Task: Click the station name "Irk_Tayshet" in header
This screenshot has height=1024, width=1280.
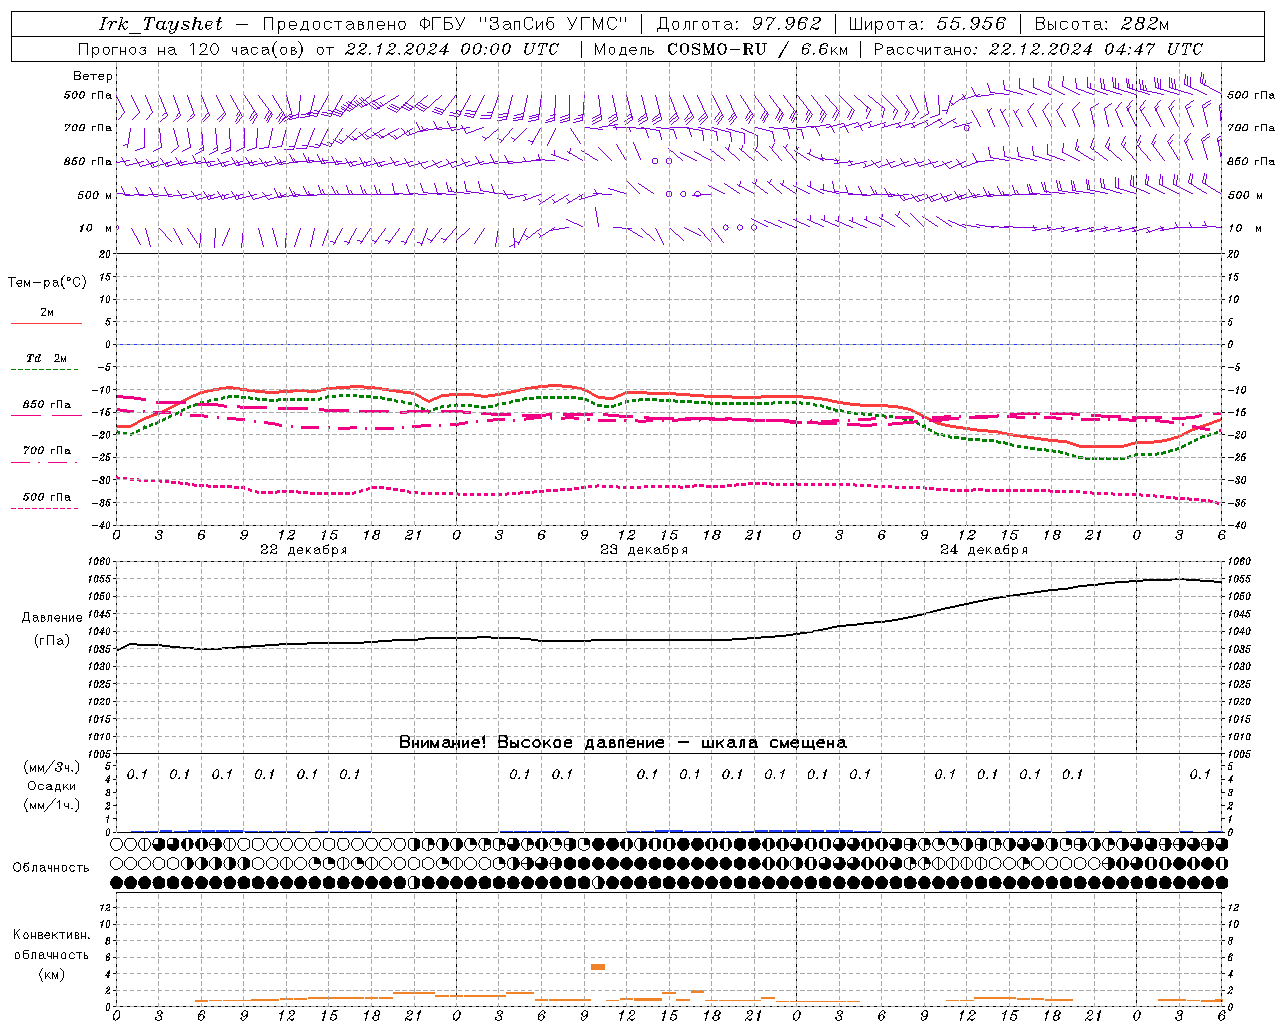Action: click(x=161, y=24)
